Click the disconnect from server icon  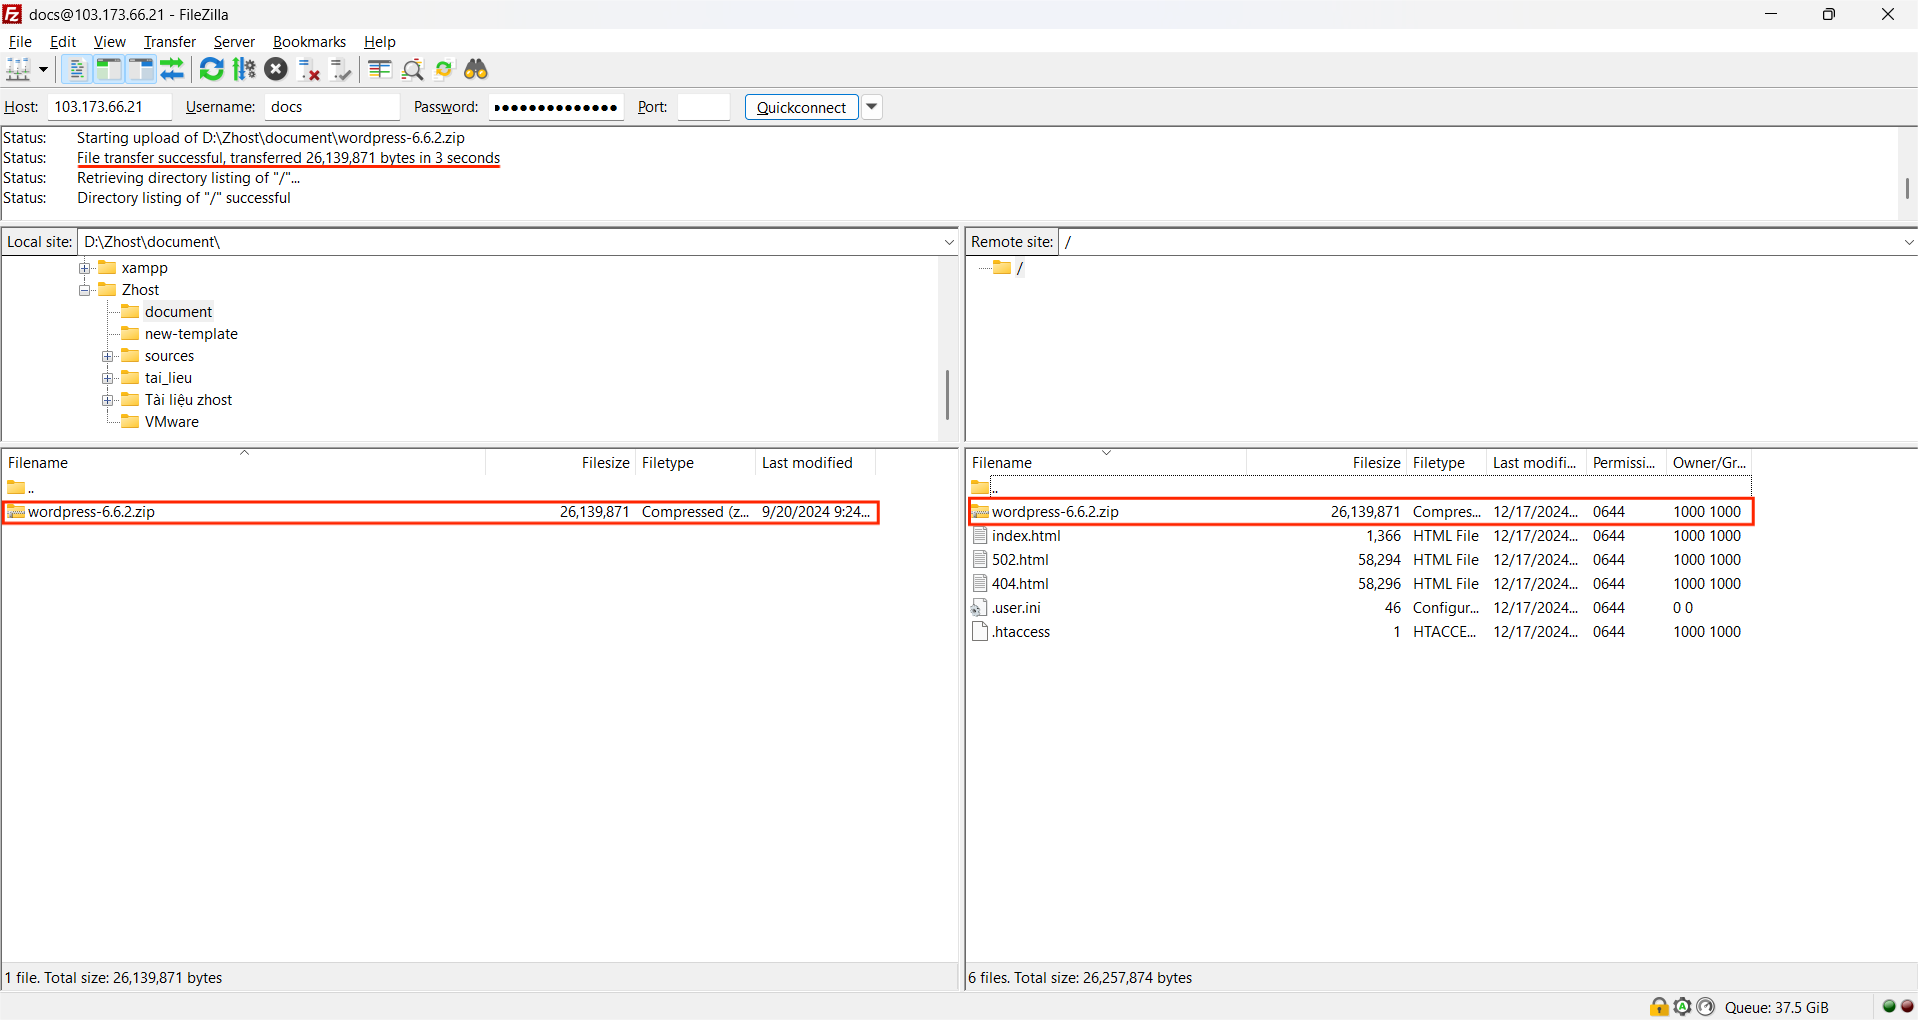pos(309,69)
